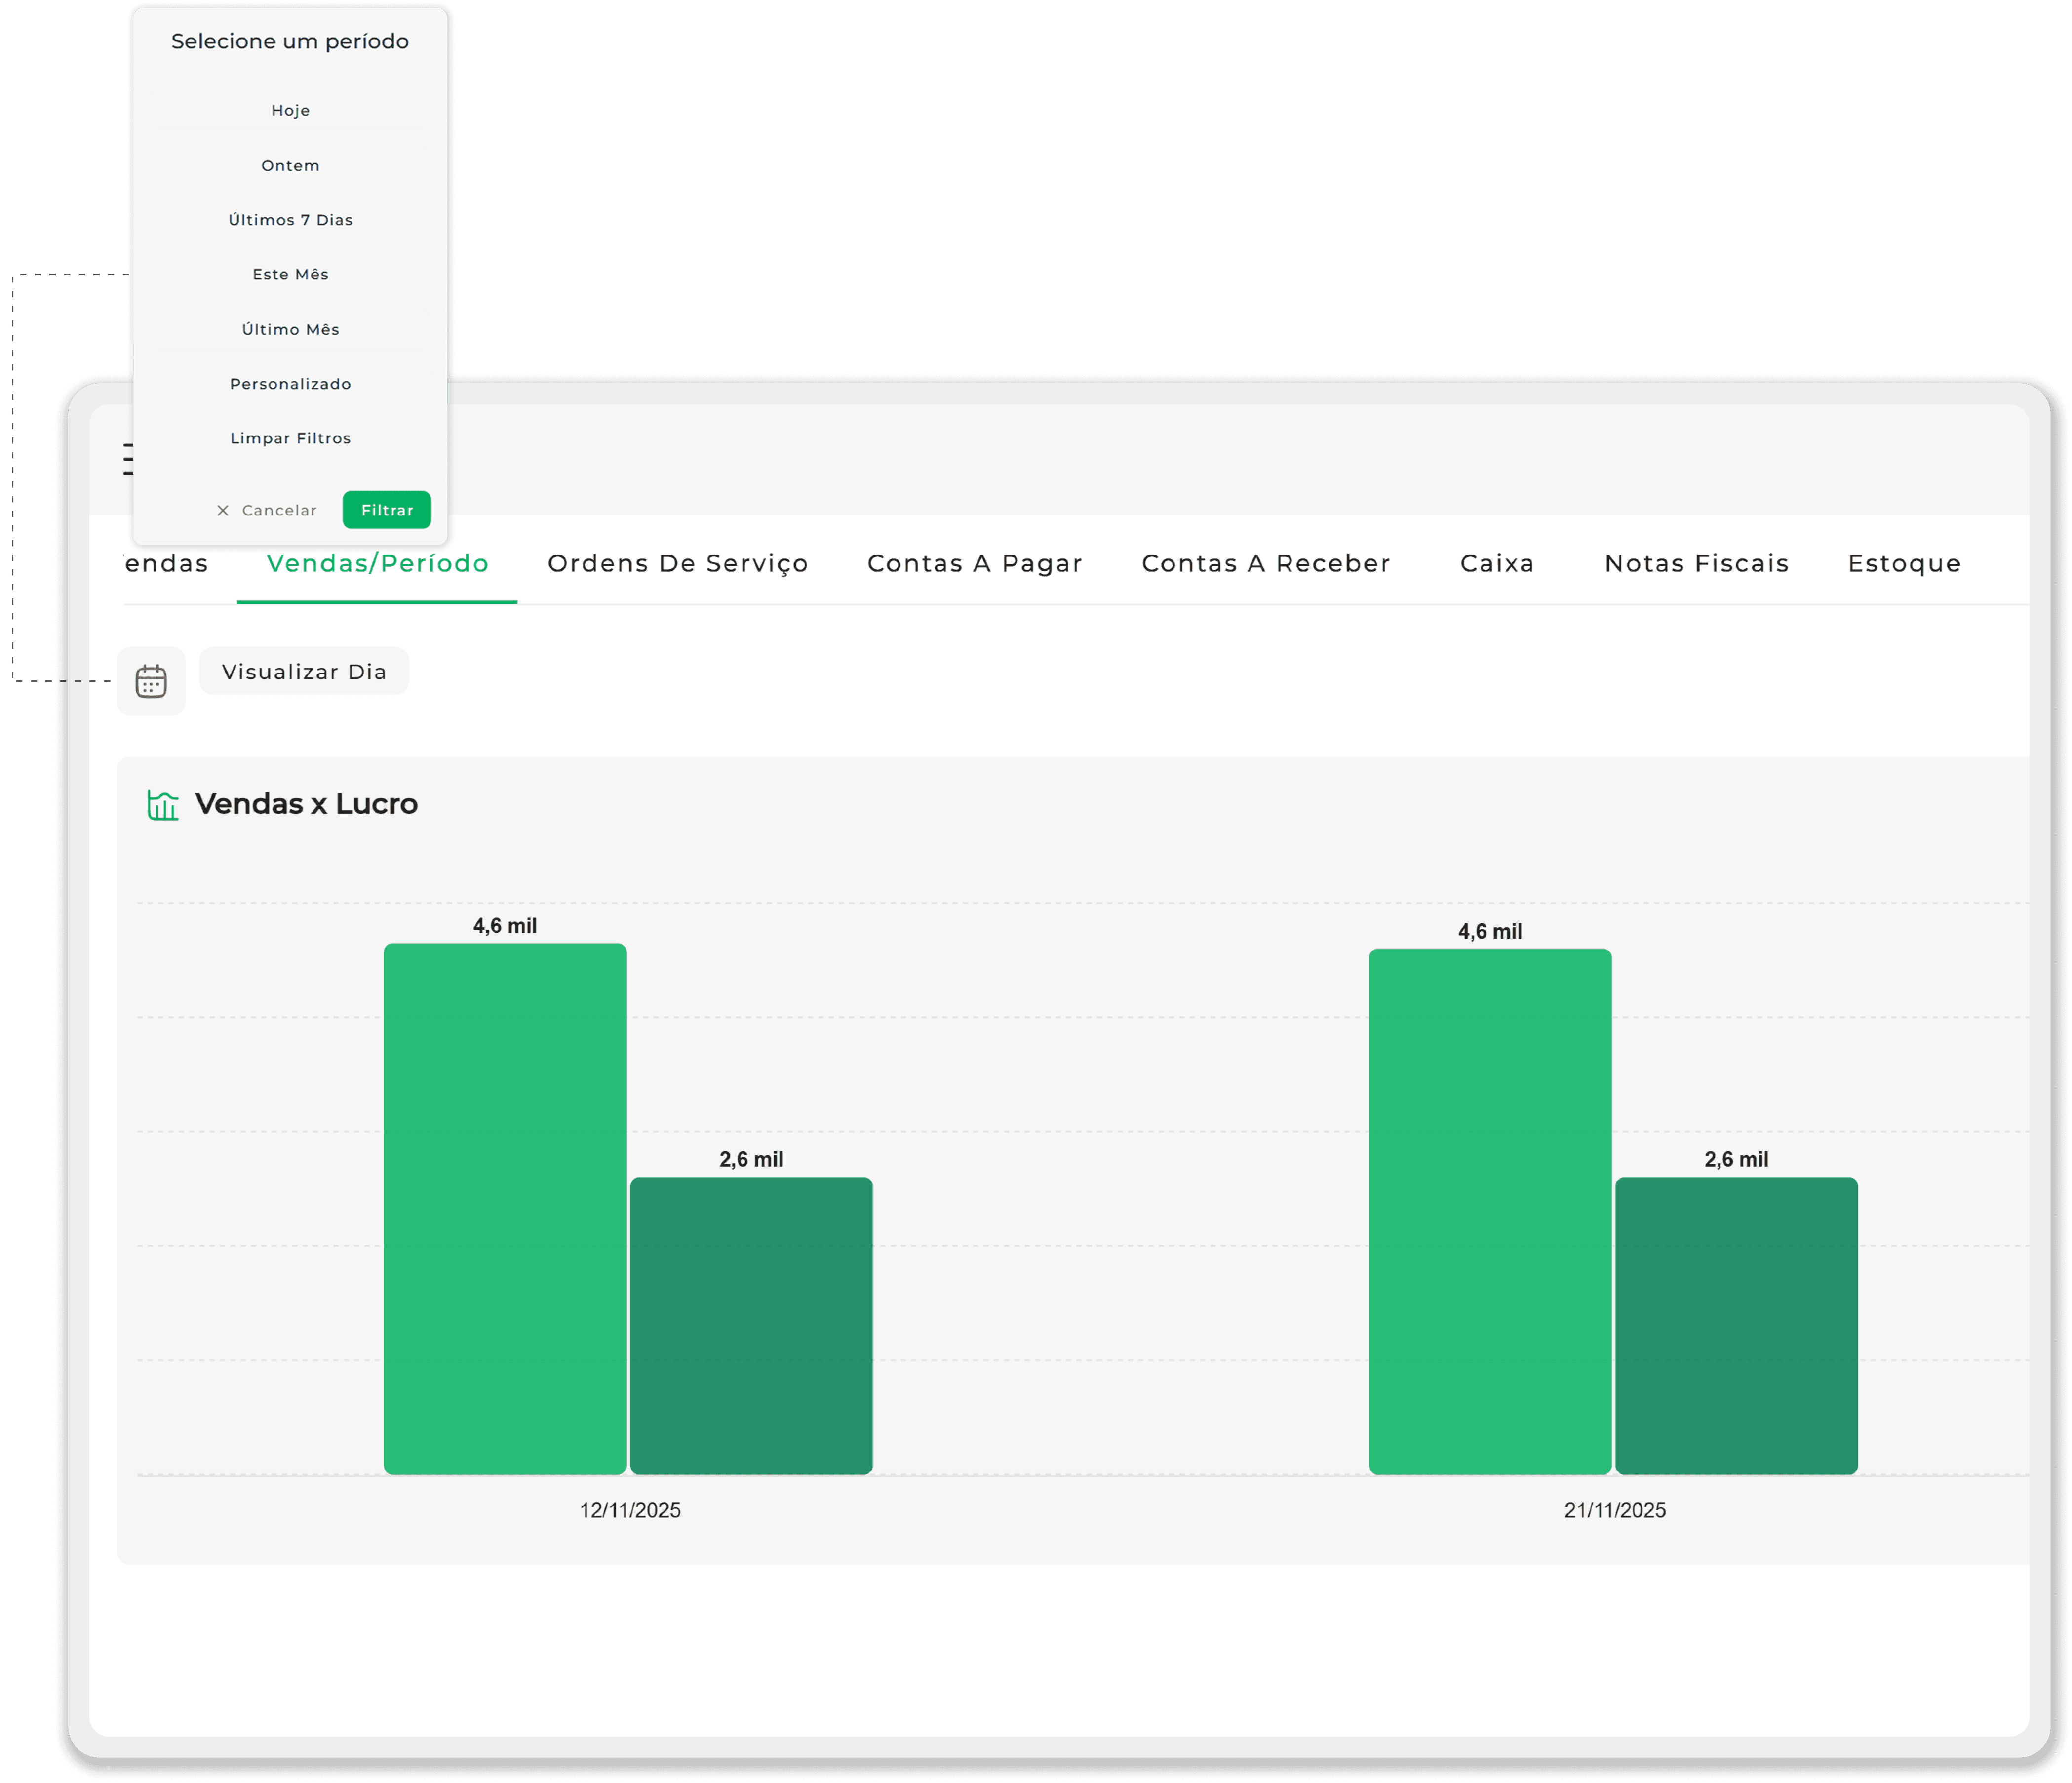
Task: Click the Visualizar Dia button
Action: [x=304, y=671]
